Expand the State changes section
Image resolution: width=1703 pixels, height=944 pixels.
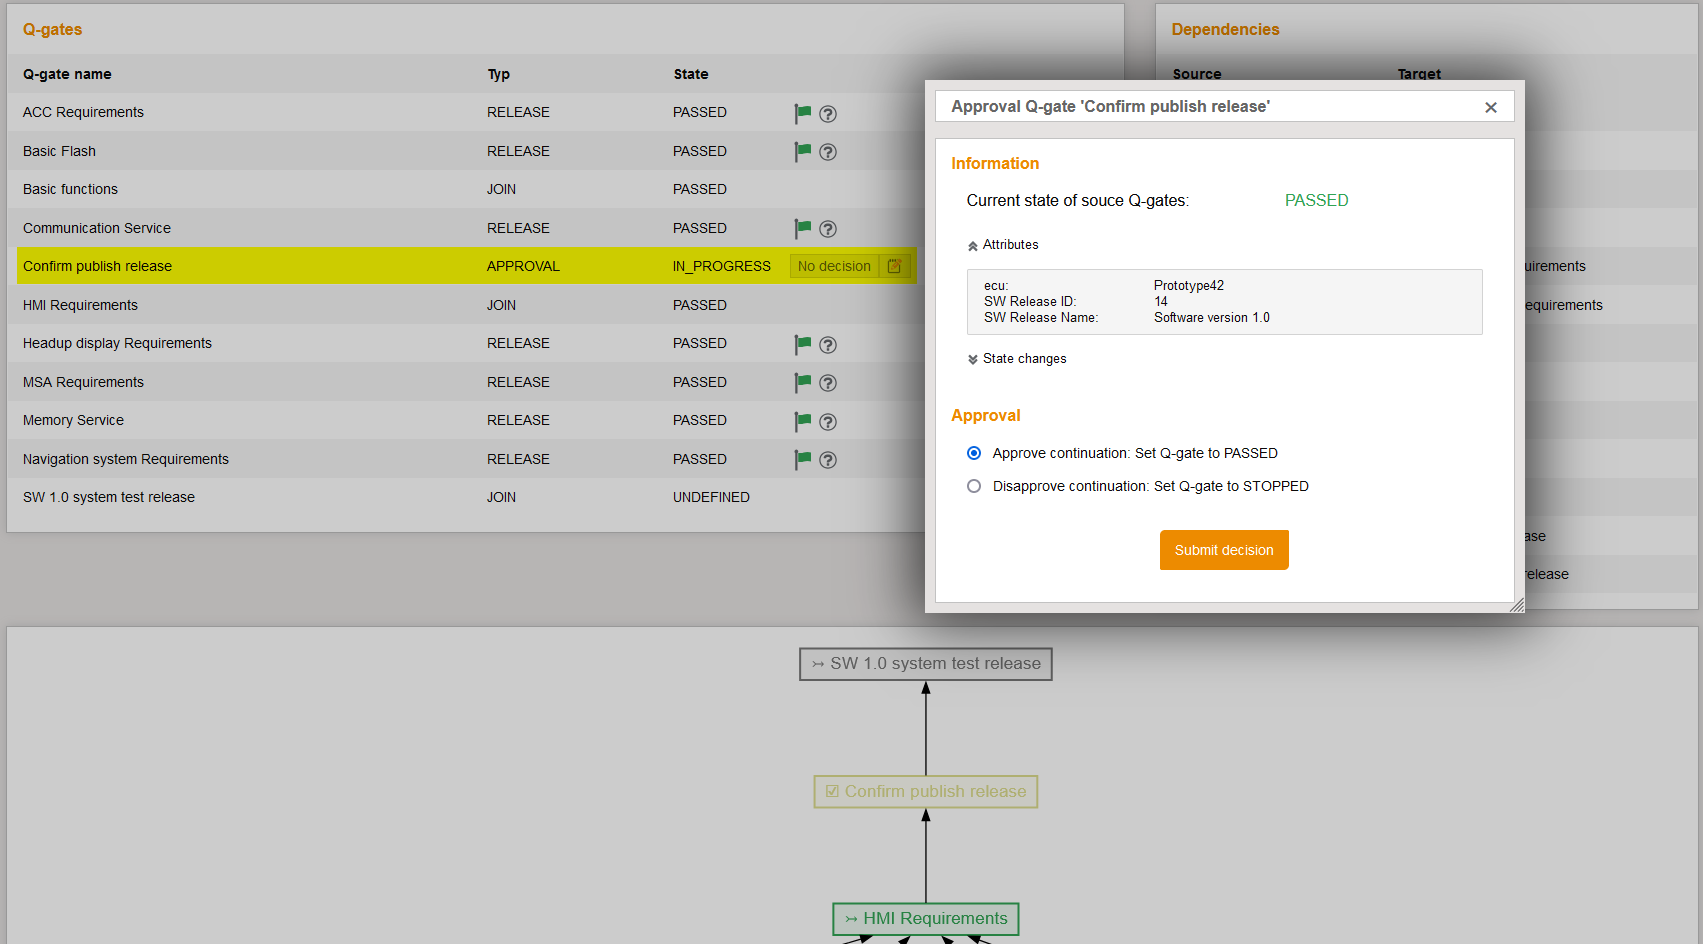(1017, 359)
